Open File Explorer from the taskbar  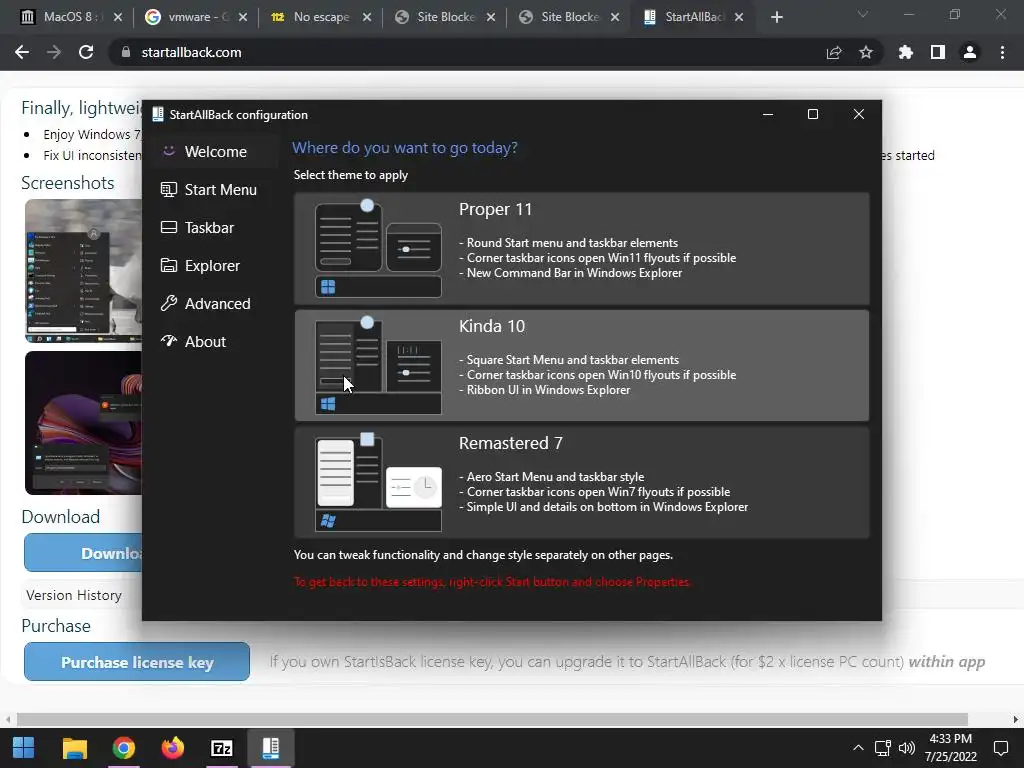coord(74,748)
